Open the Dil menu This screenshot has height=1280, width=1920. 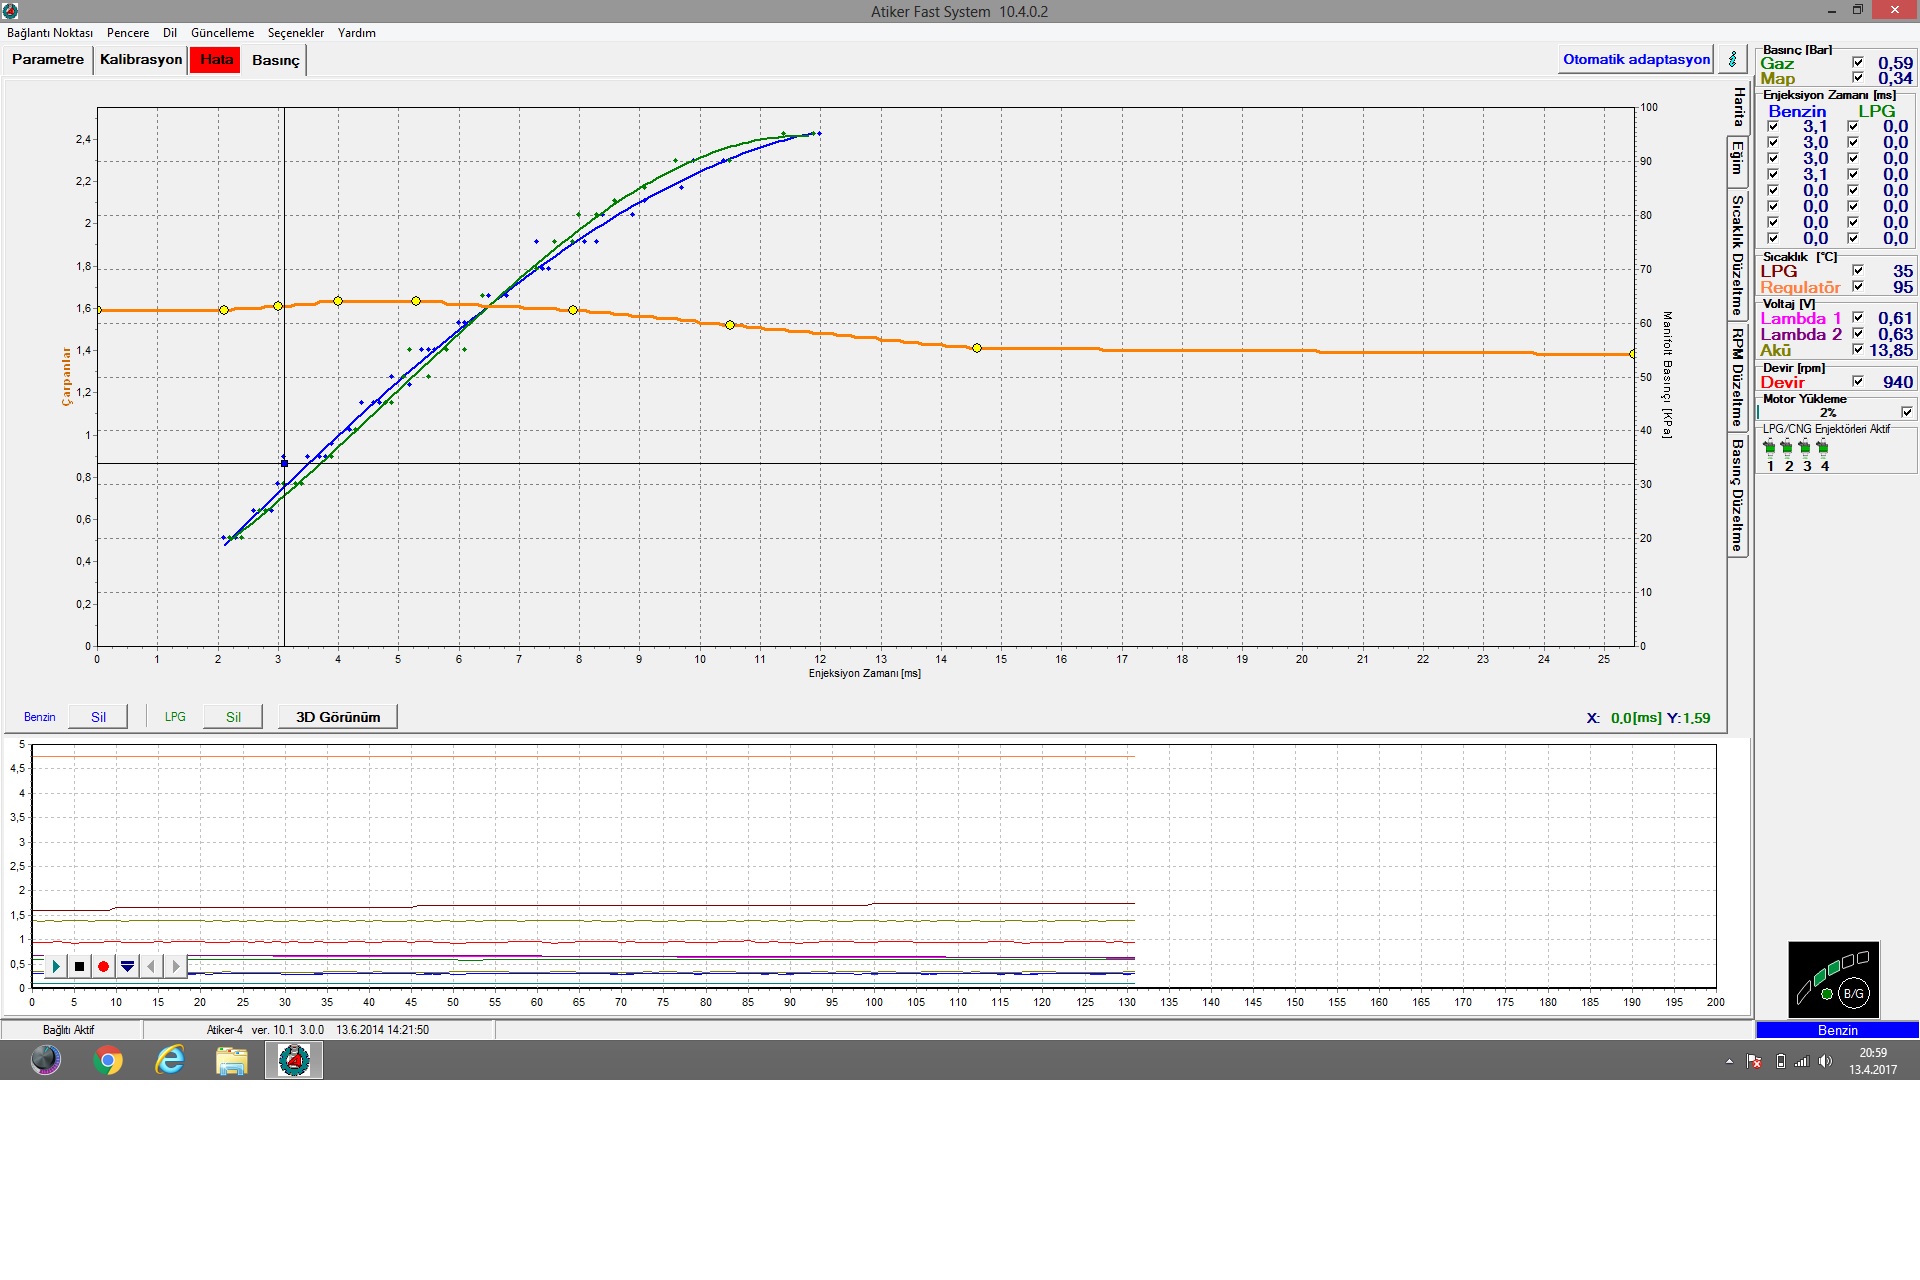[170, 33]
